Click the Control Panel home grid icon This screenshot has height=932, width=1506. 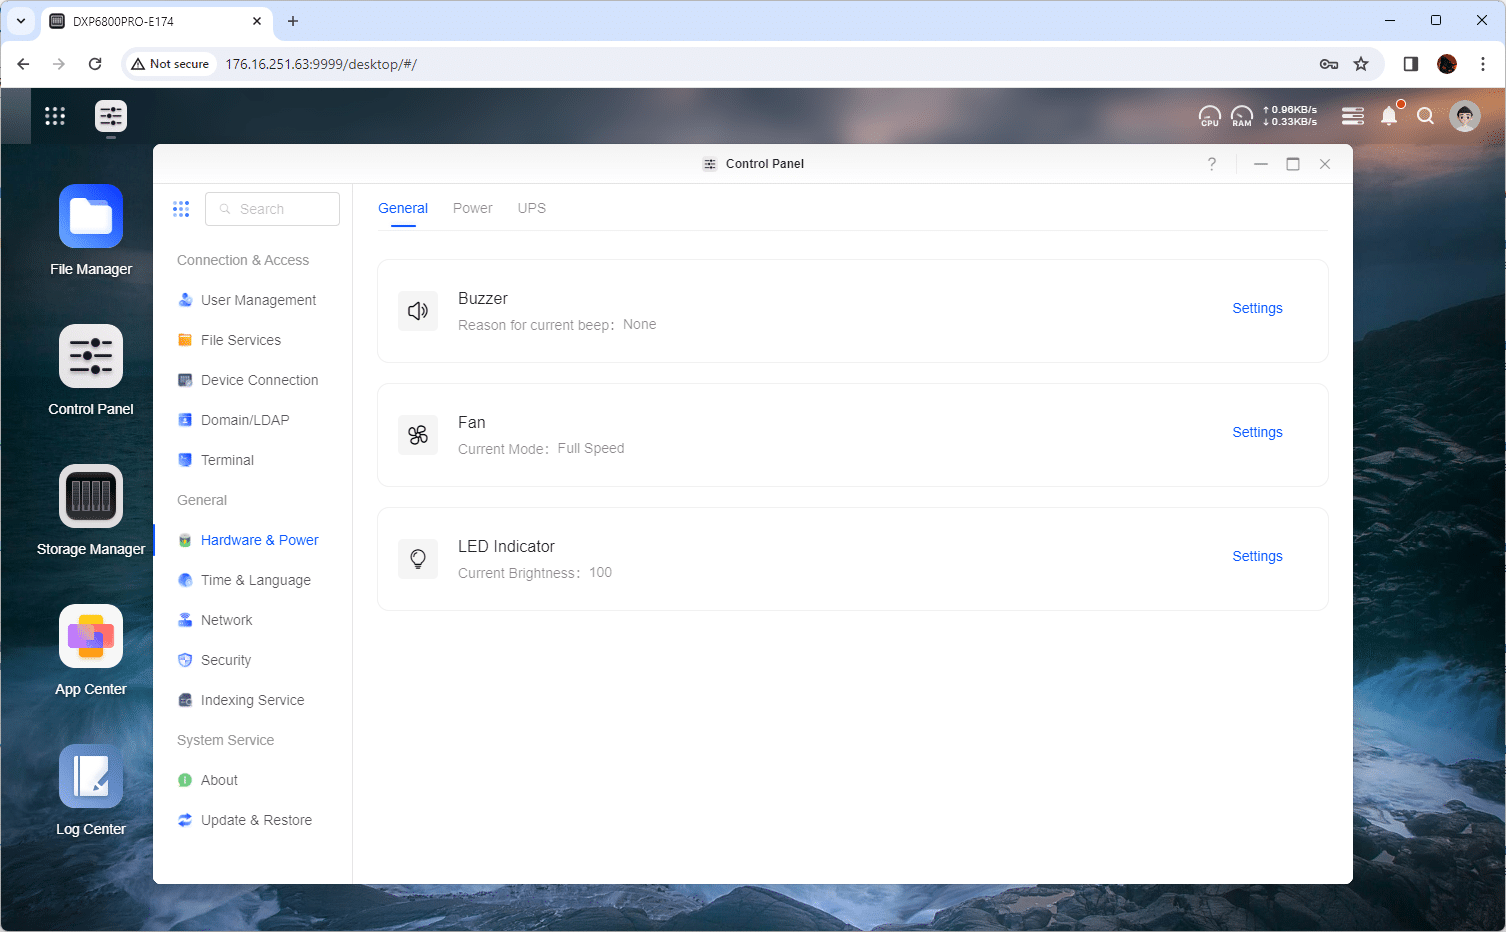(181, 209)
